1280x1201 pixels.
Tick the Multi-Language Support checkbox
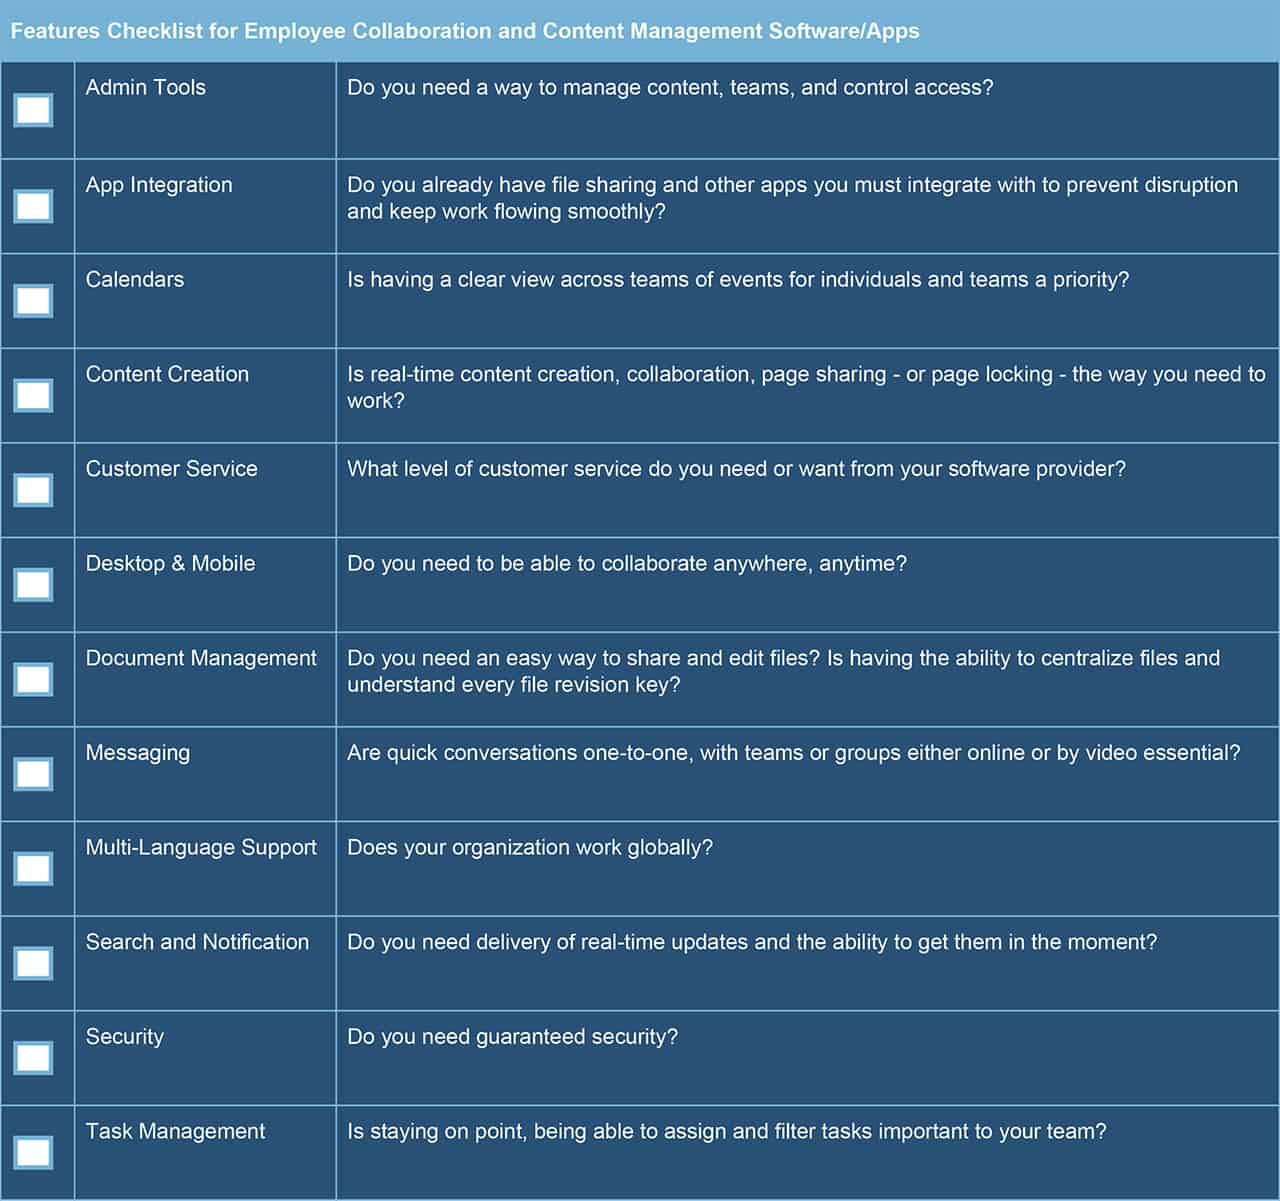[33, 868]
